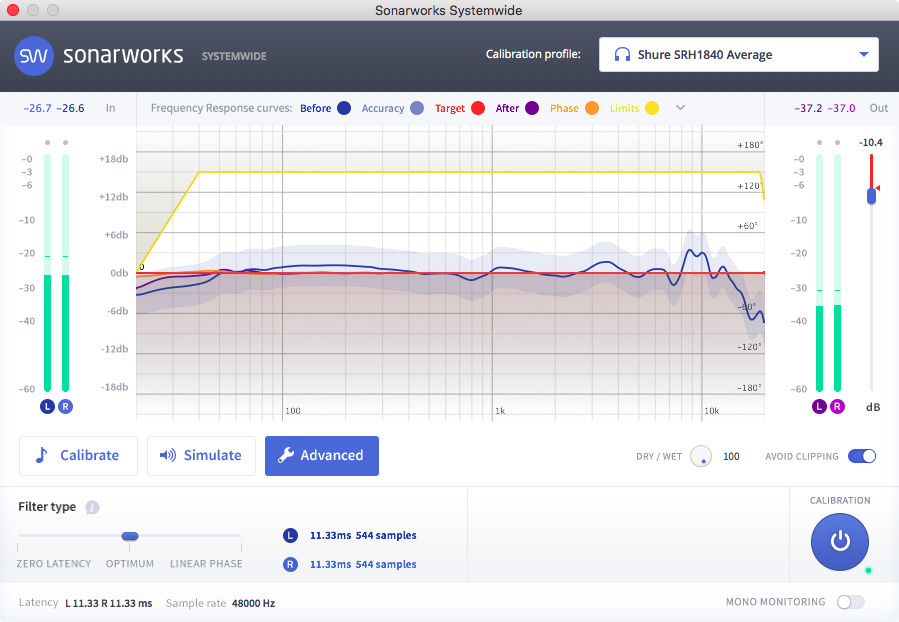Click the wrench icon on Advanced

coord(288,455)
